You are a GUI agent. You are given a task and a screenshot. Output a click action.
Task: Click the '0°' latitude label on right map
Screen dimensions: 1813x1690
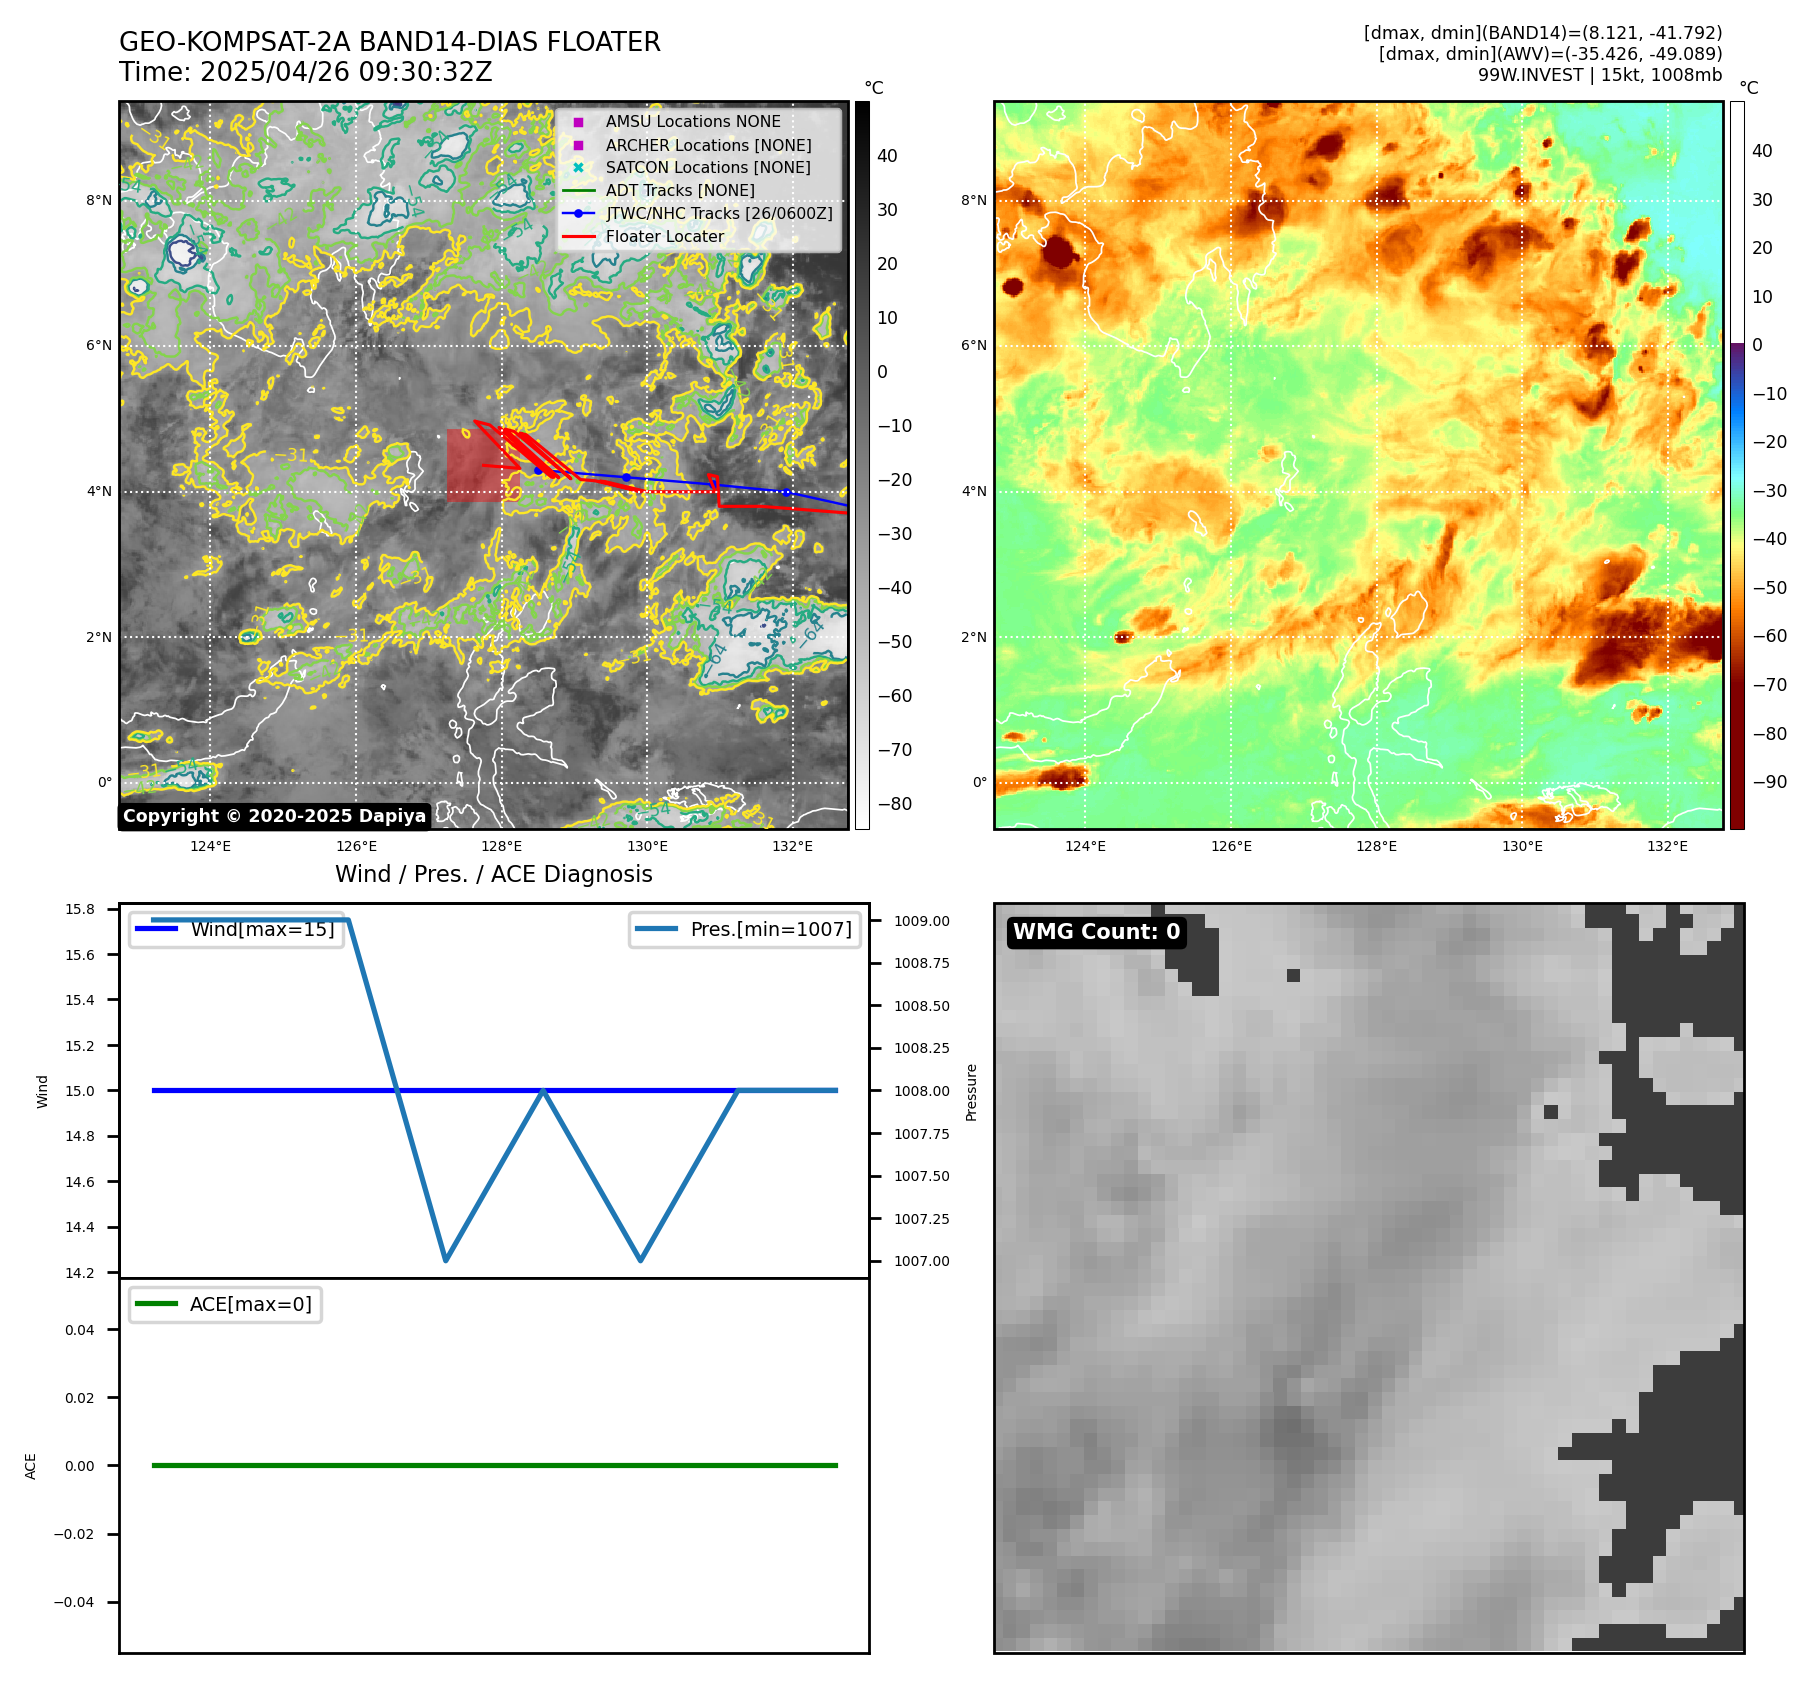point(980,782)
